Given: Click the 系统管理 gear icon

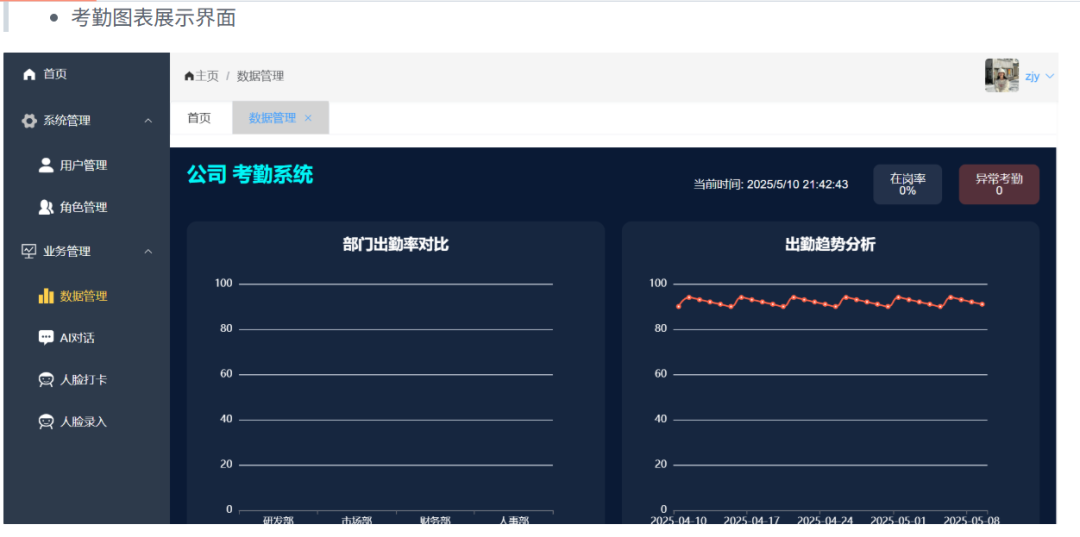Looking at the screenshot, I should 29,120.
